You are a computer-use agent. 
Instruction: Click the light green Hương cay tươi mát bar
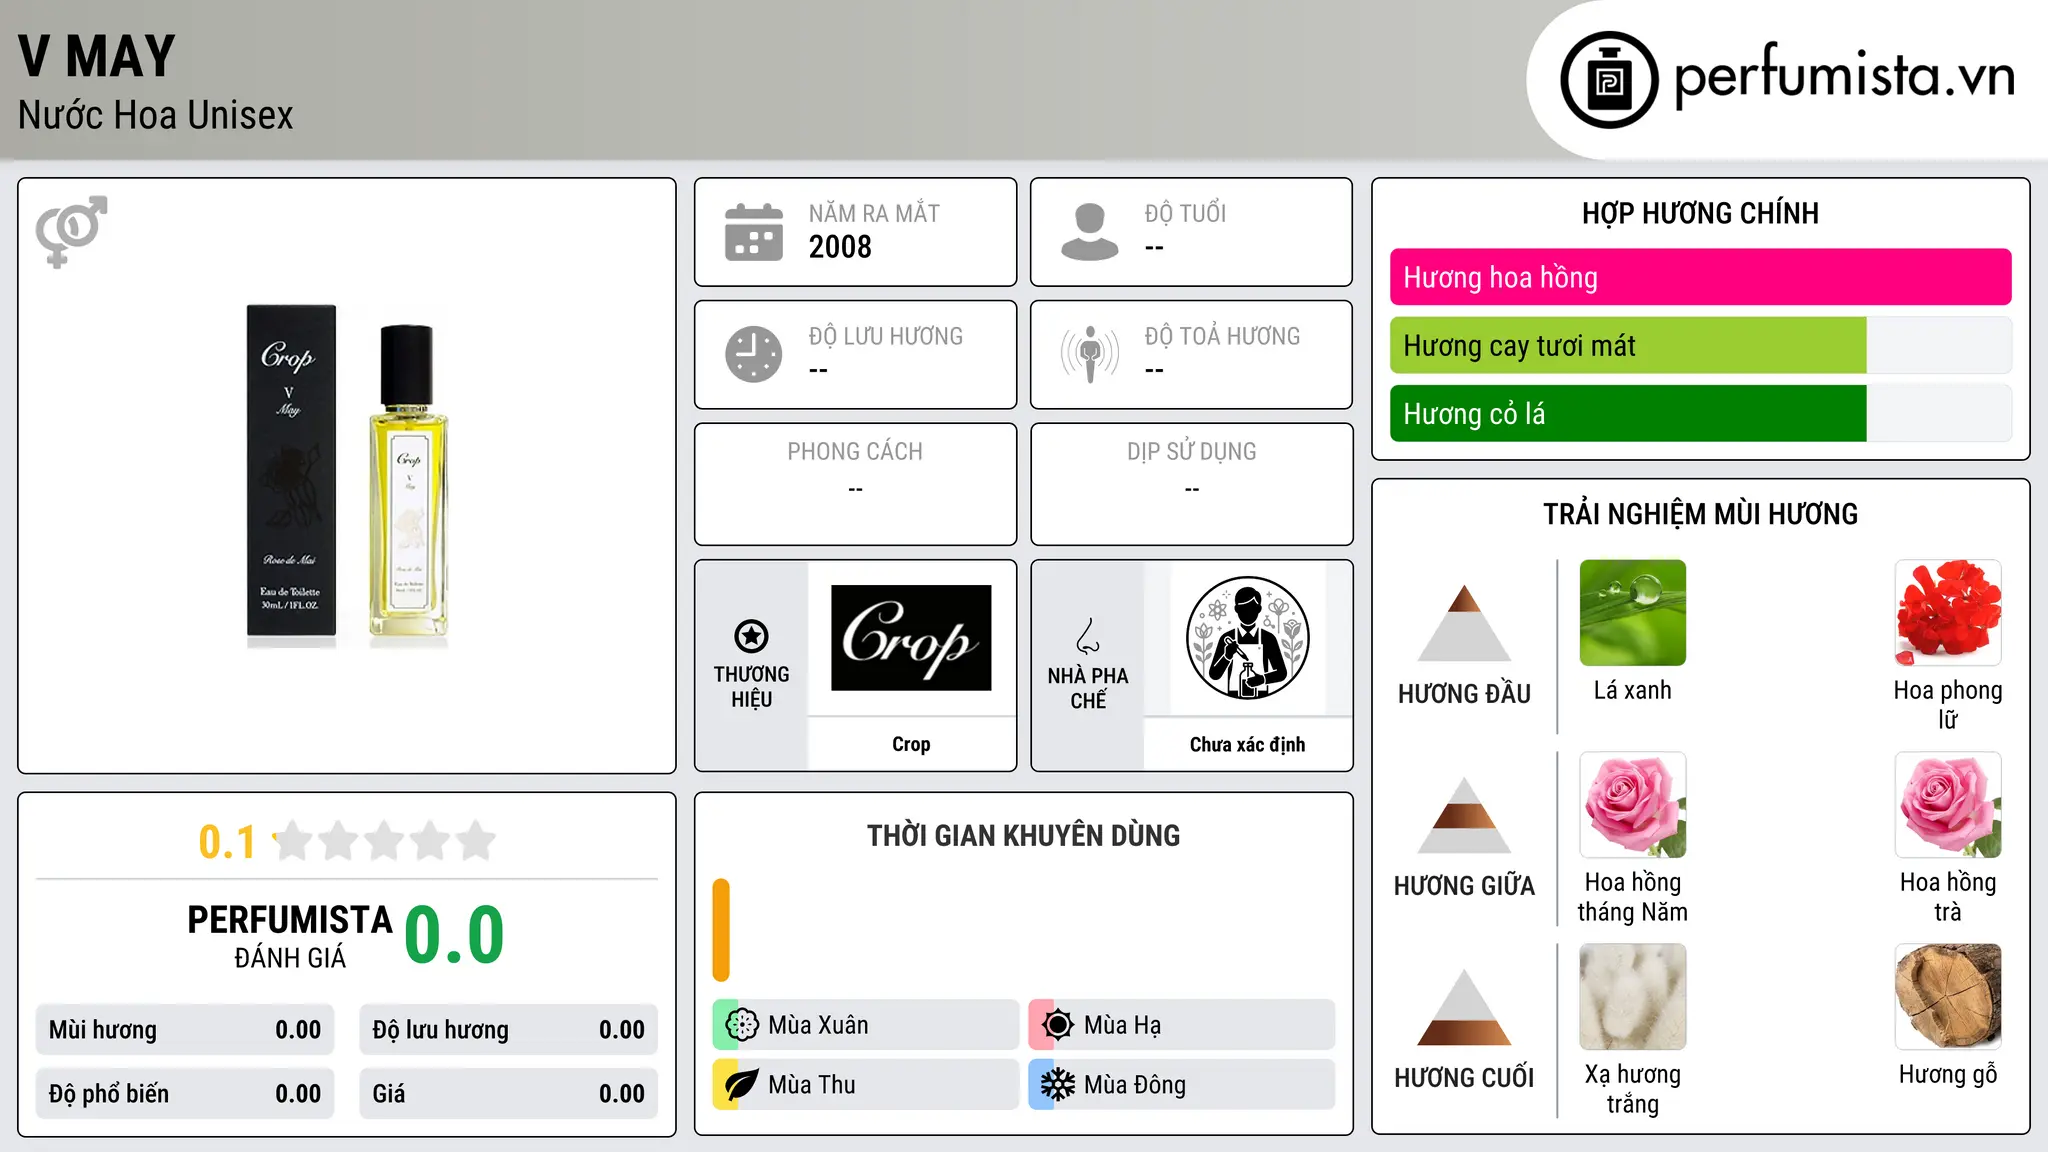click(1628, 345)
